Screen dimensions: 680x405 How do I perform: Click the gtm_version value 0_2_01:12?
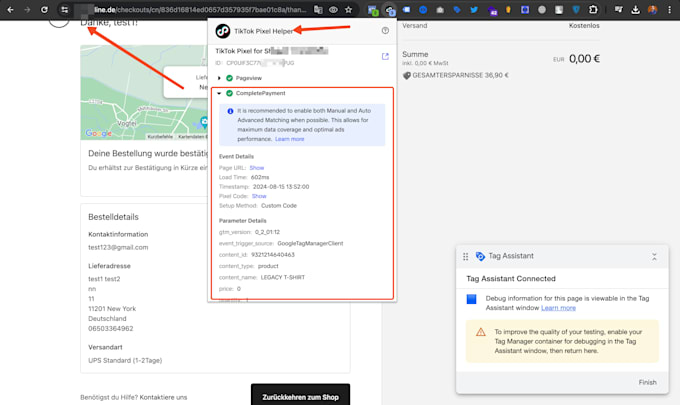click(x=267, y=232)
